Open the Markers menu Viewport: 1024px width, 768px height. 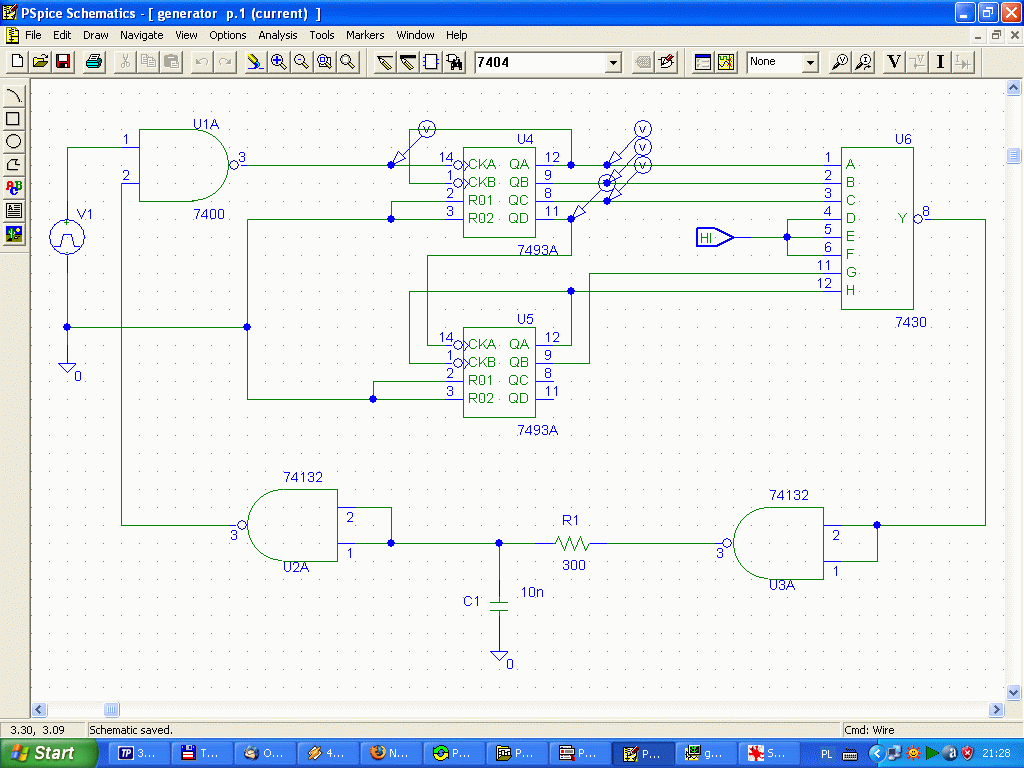coord(365,35)
